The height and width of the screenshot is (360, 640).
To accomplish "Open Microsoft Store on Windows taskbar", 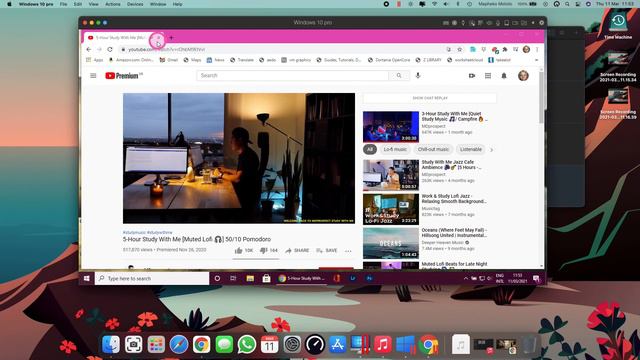I will (x=266, y=278).
